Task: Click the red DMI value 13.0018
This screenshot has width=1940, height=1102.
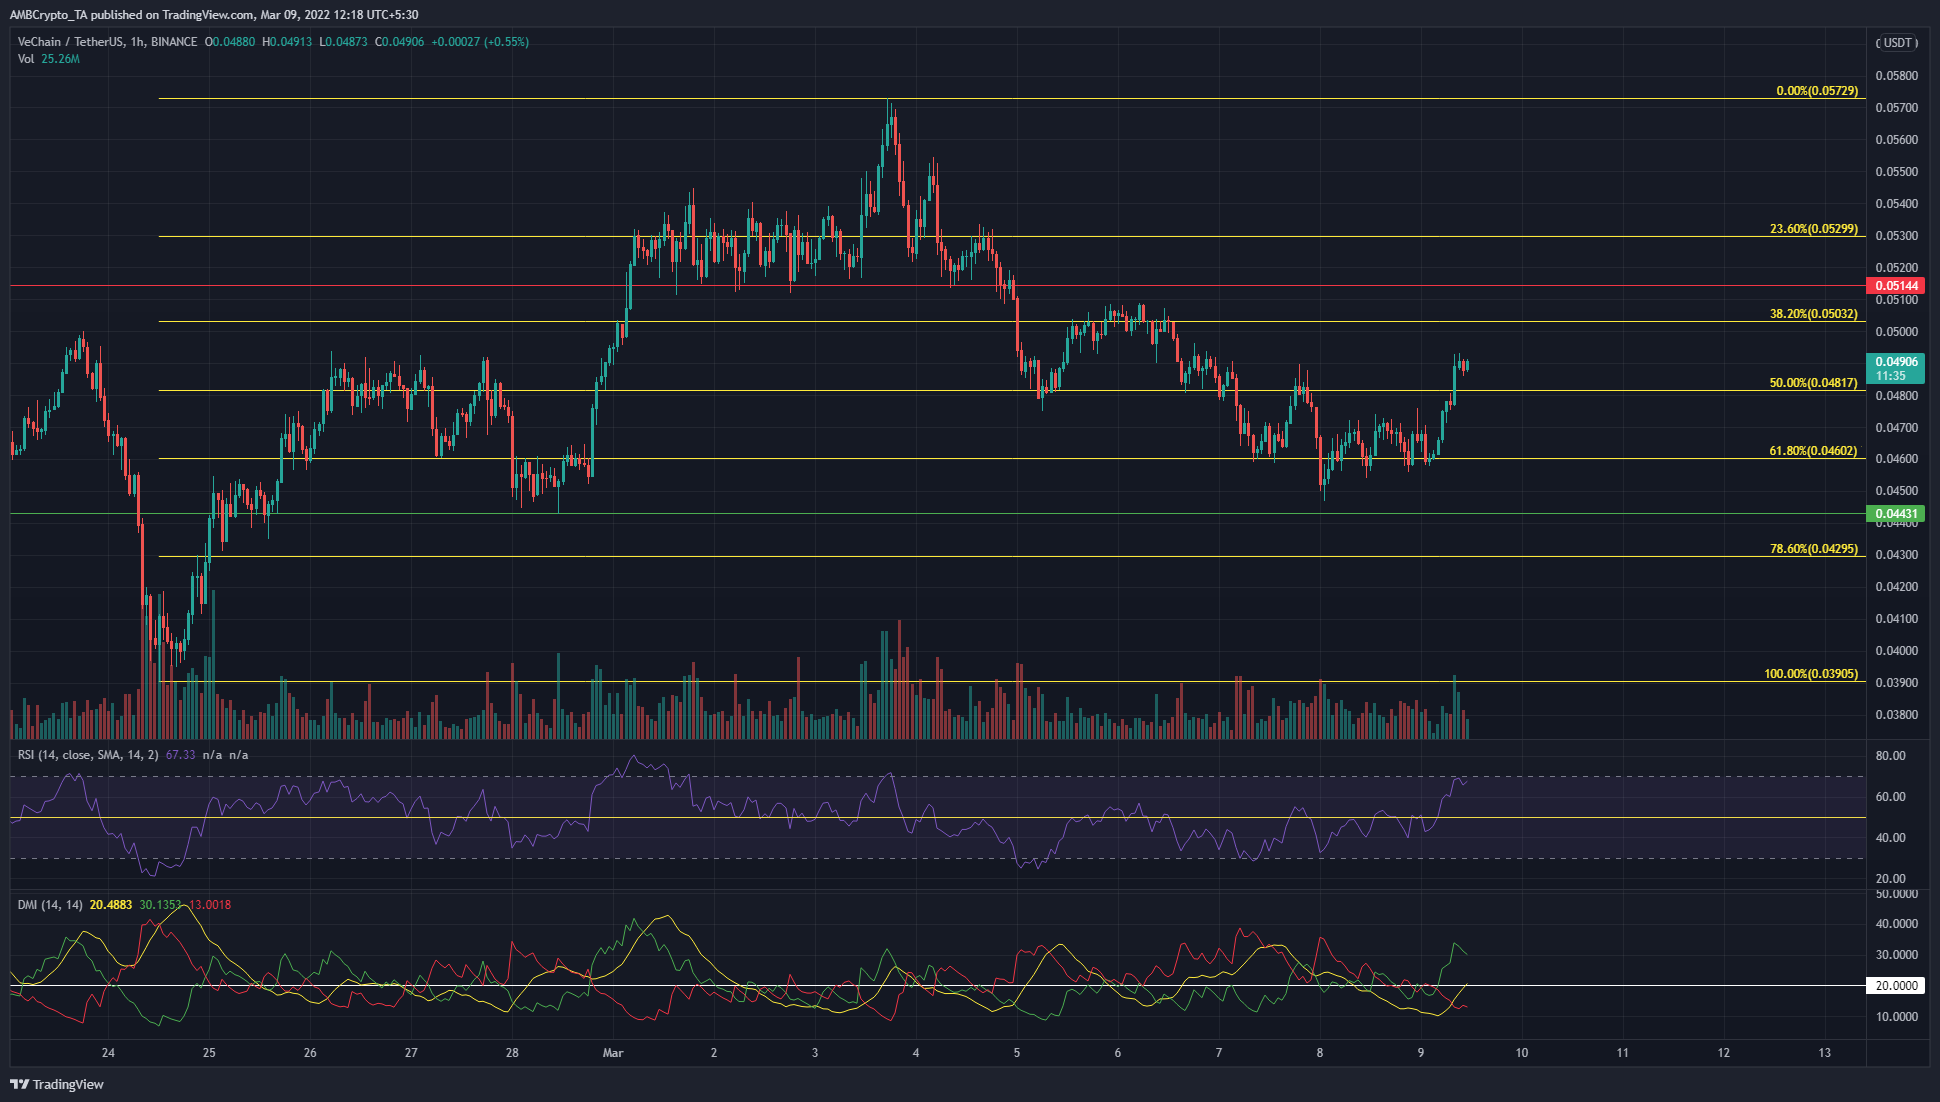Action: coord(210,905)
